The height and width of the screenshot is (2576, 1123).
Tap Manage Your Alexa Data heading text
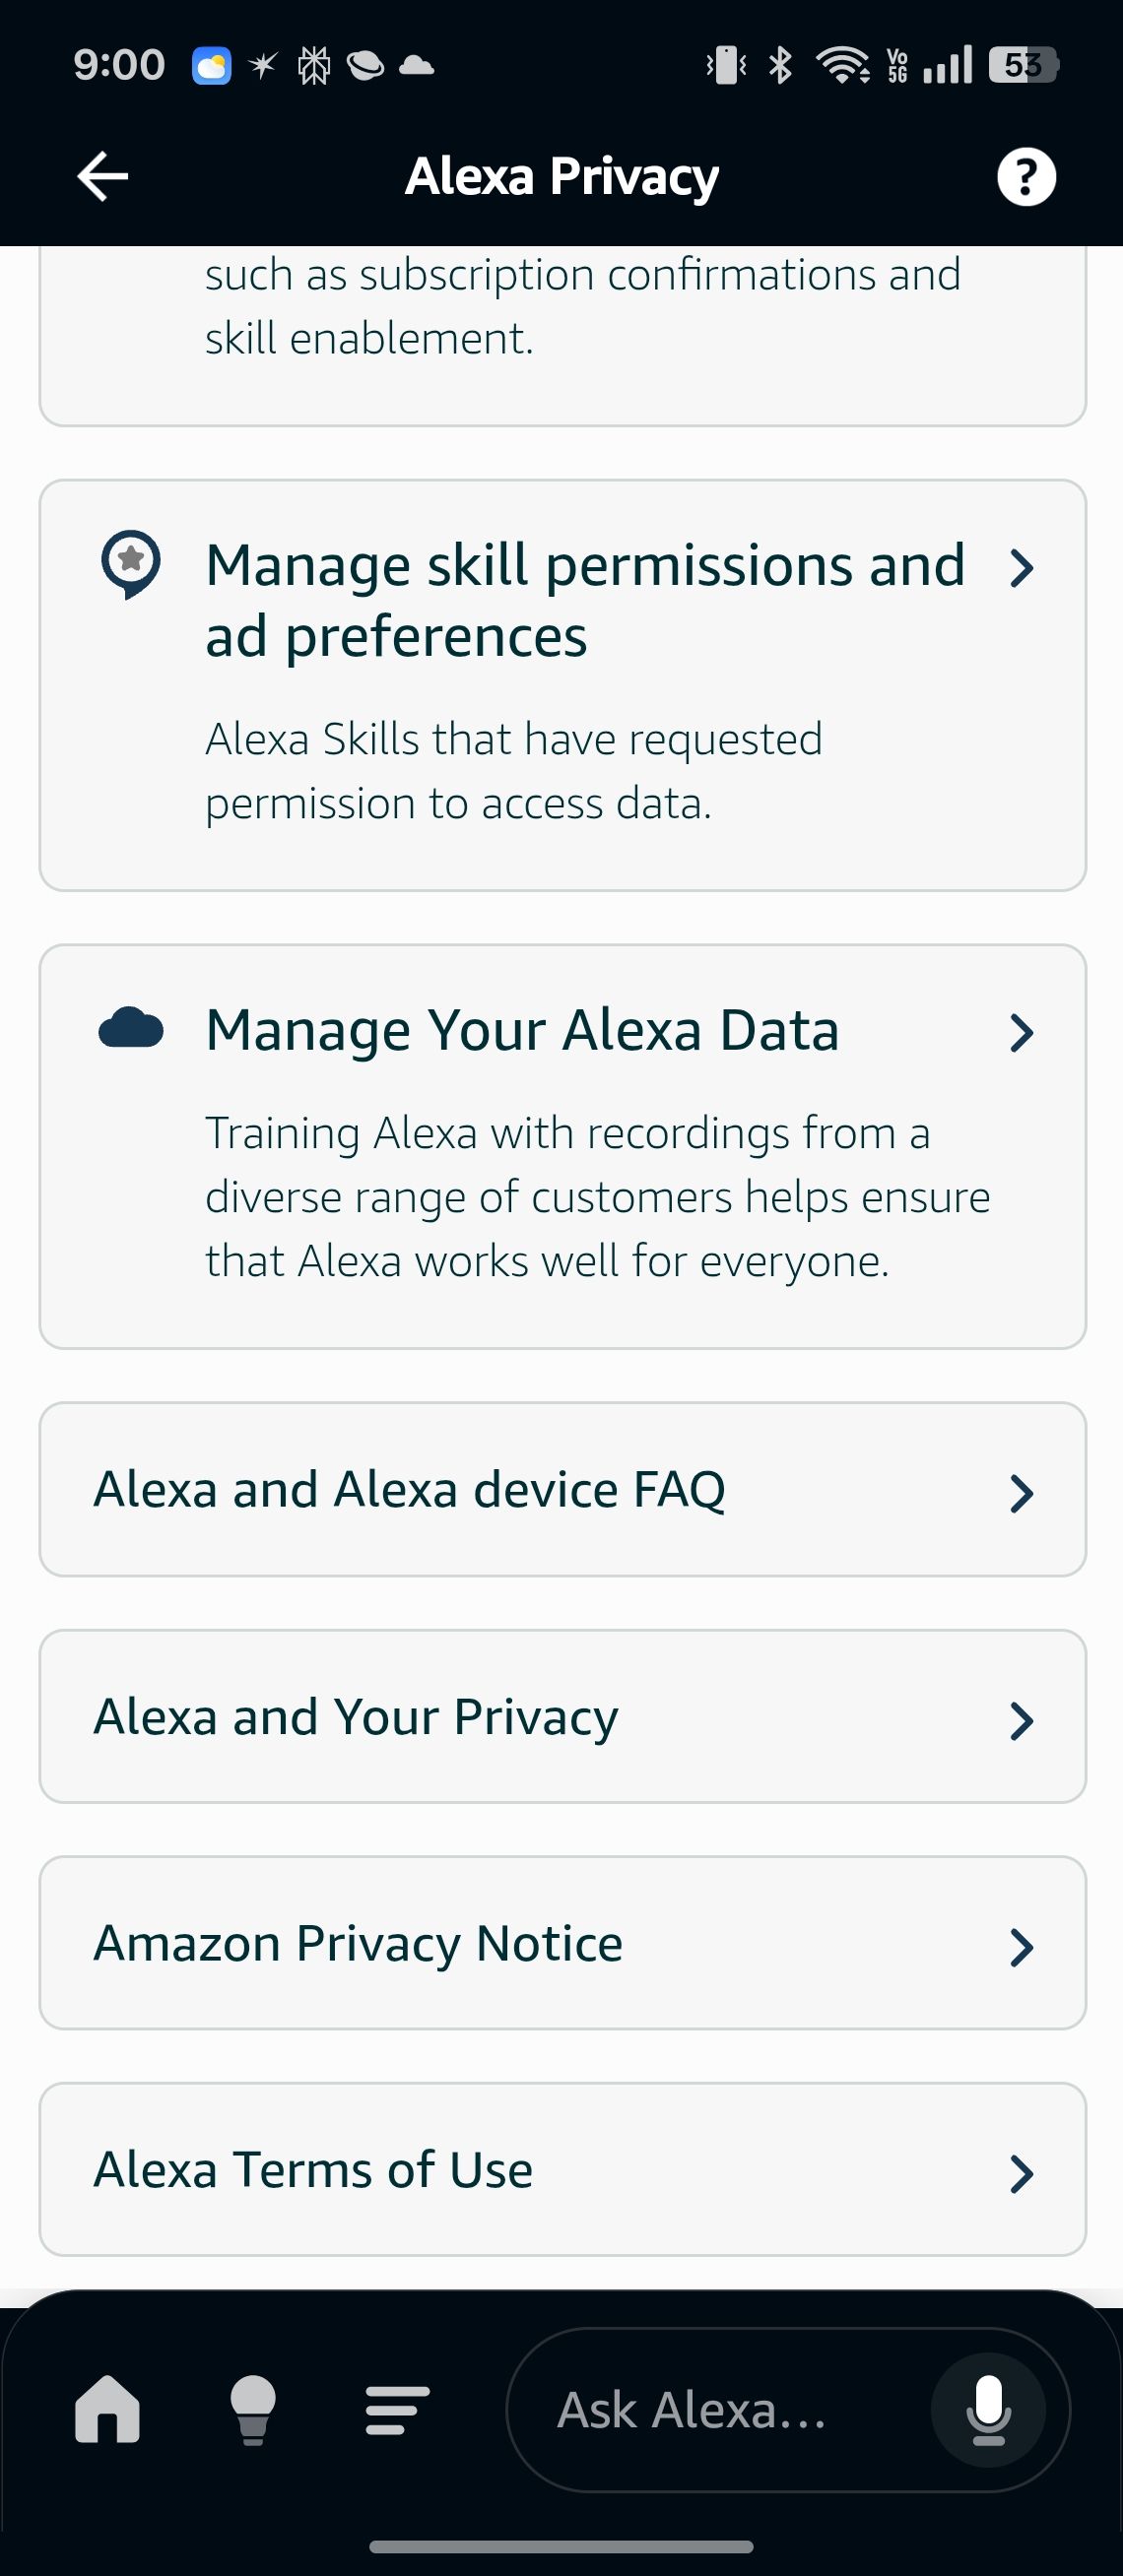click(x=521, y=1031)
